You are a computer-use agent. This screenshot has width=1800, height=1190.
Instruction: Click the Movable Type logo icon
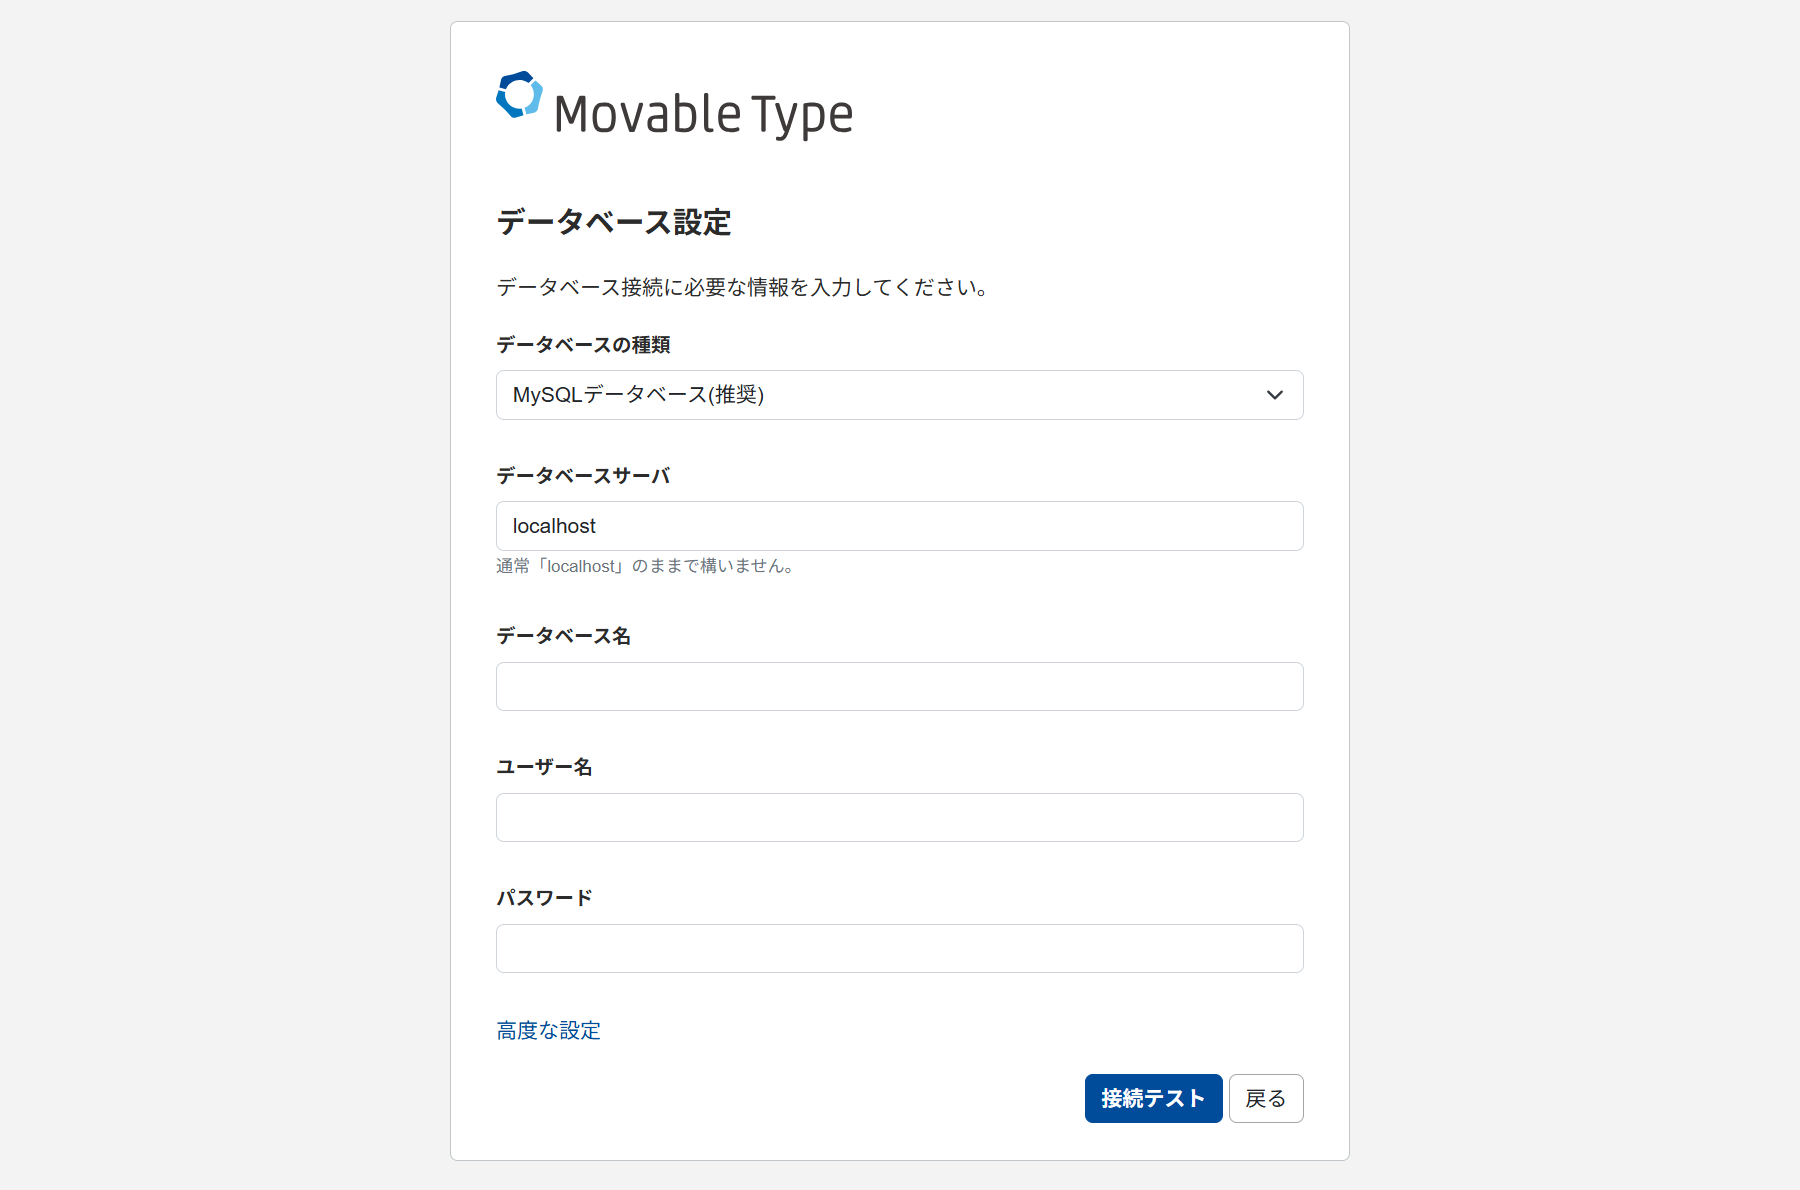click(519, 95)
